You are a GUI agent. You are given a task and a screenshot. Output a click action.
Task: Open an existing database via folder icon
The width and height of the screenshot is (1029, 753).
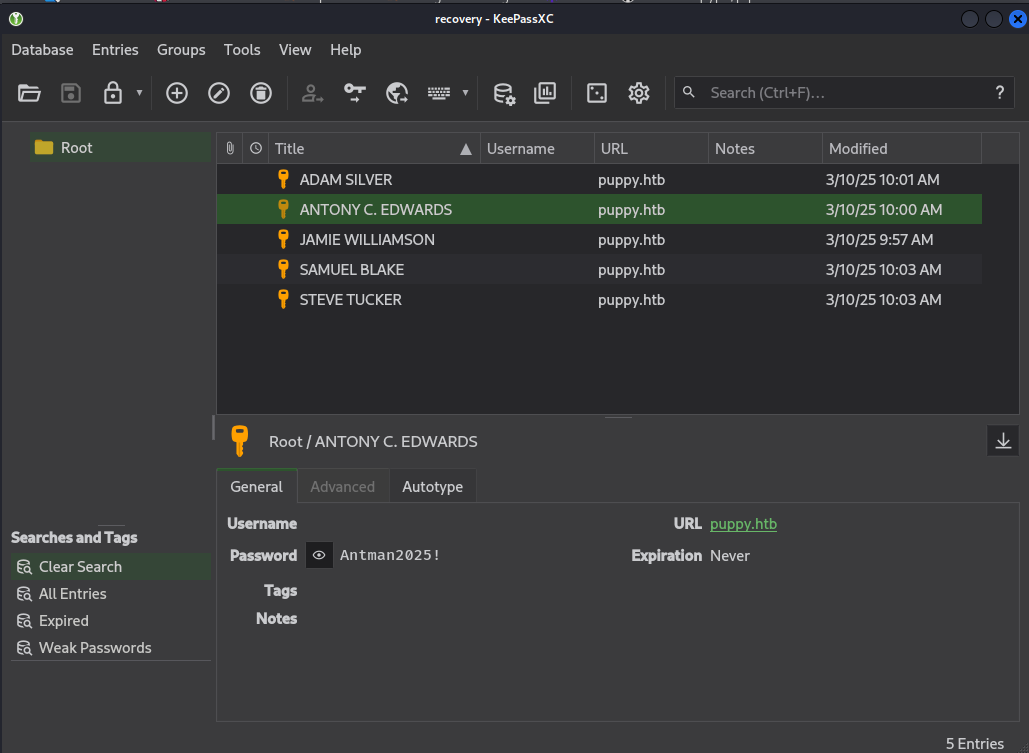point(30,93)
